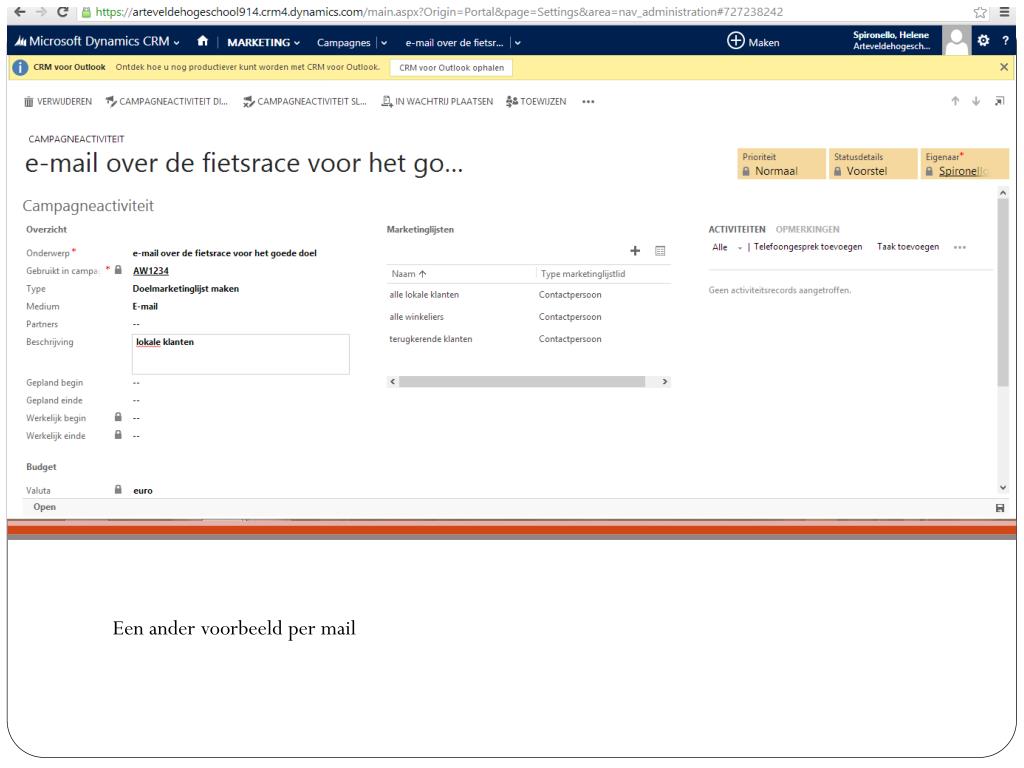Expand the Campagnes chevron menu
Viewport: 1024px width, 768px height.
point(382,42)
